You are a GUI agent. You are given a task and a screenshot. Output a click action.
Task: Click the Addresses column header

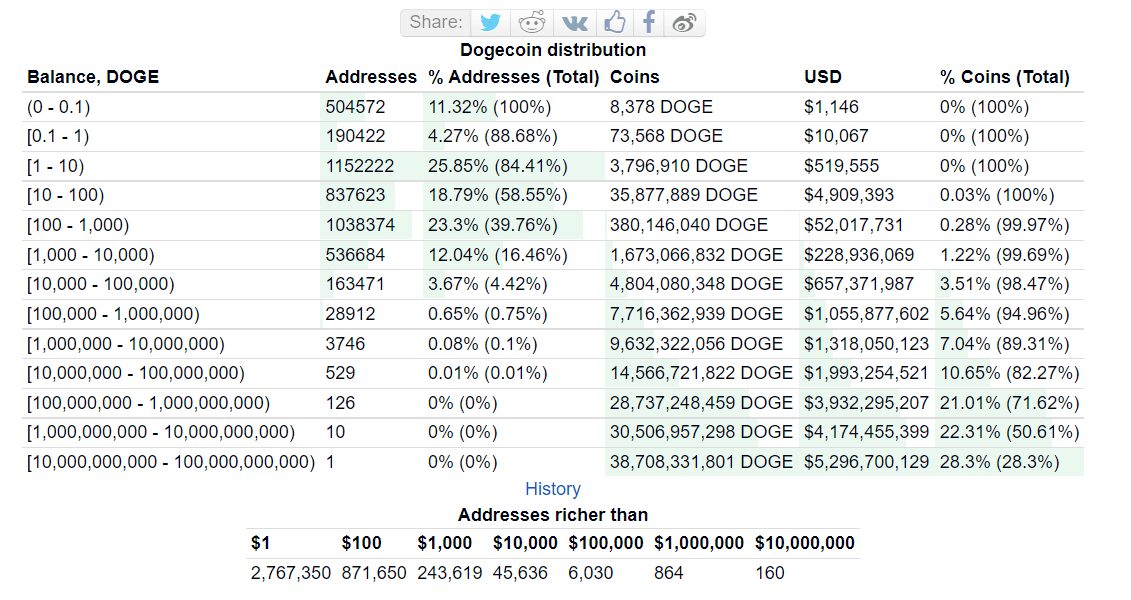click(371, 76)
